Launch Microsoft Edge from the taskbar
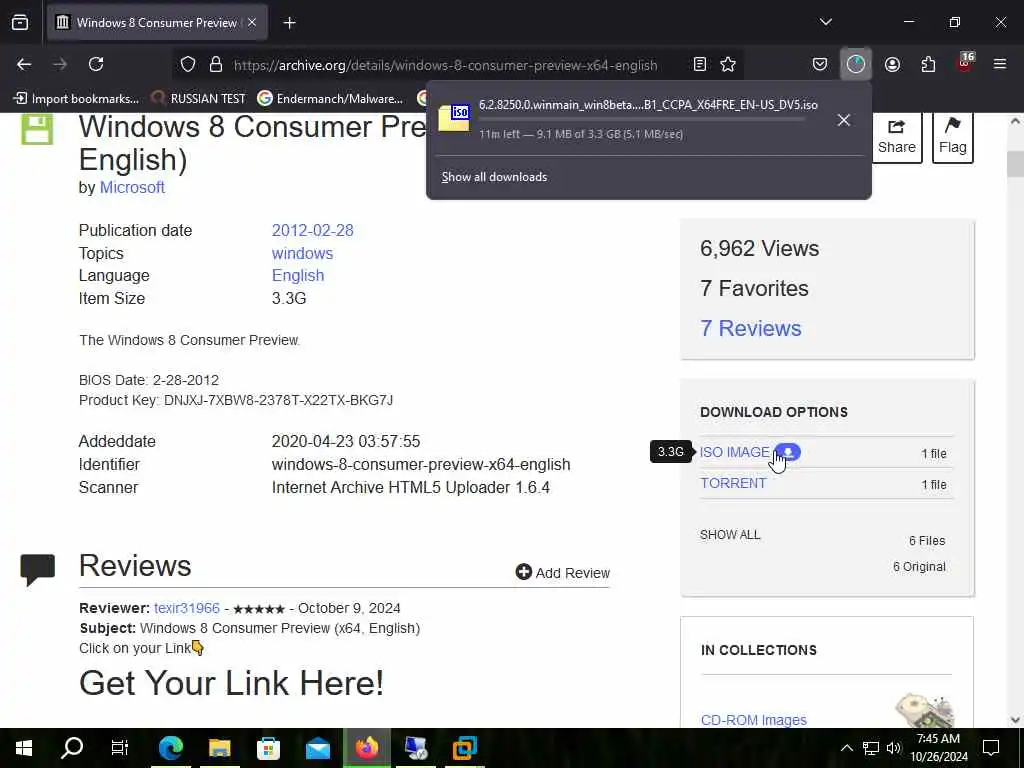The image size is (1024, 768). pyautogui.click(x=170, y=748)
